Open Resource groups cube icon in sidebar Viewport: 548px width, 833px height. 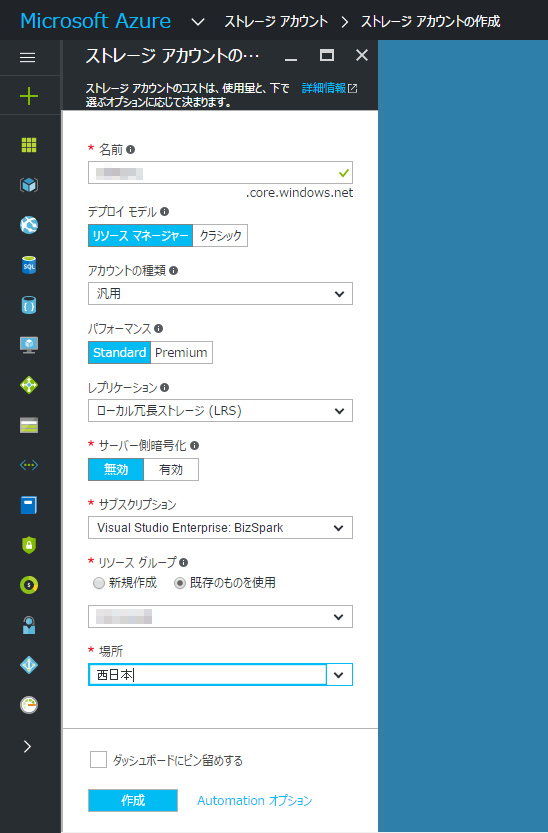pyautogui.click(x=29, y=185)
